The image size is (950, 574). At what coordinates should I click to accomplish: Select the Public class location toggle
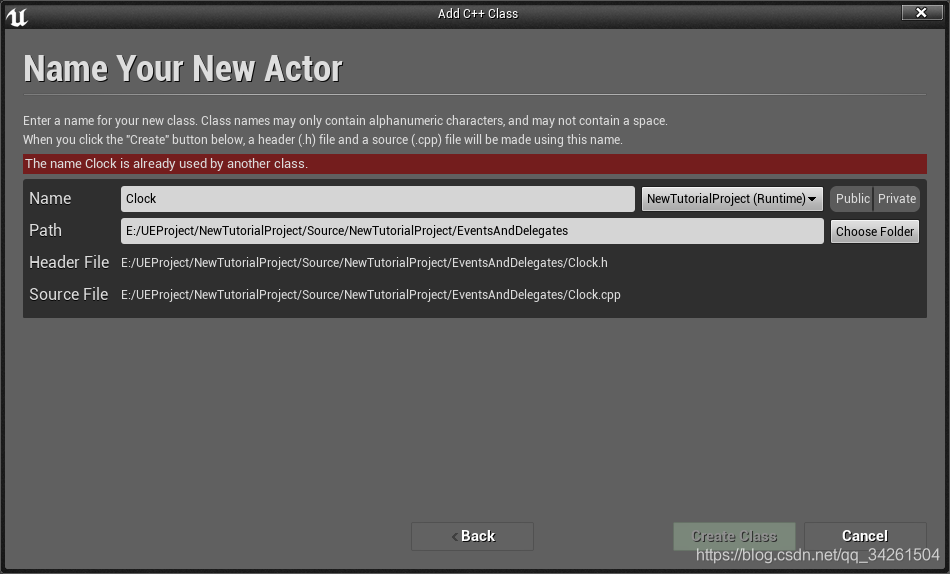[852, 199]
